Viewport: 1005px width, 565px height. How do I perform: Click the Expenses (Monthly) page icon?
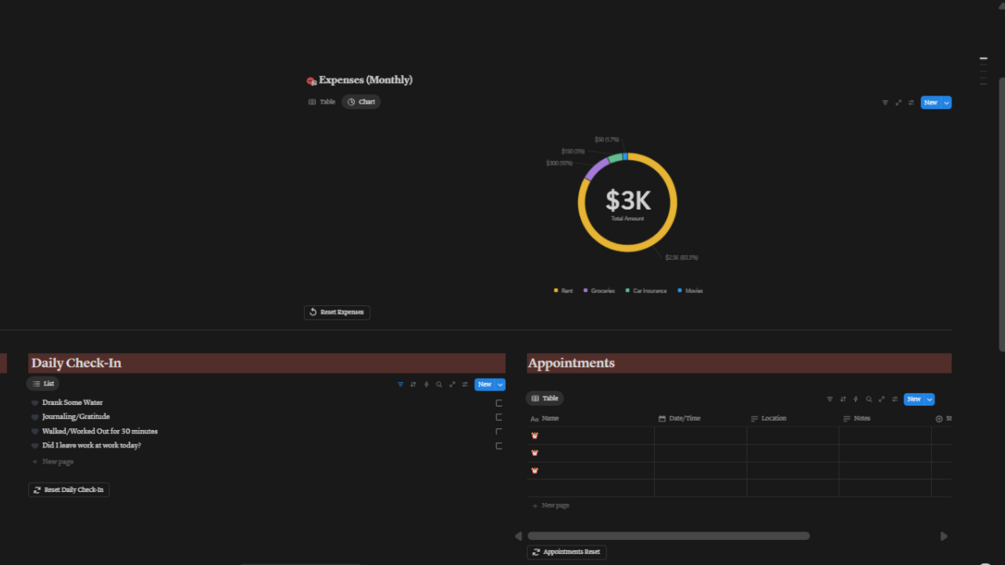(x=311, y=81)
